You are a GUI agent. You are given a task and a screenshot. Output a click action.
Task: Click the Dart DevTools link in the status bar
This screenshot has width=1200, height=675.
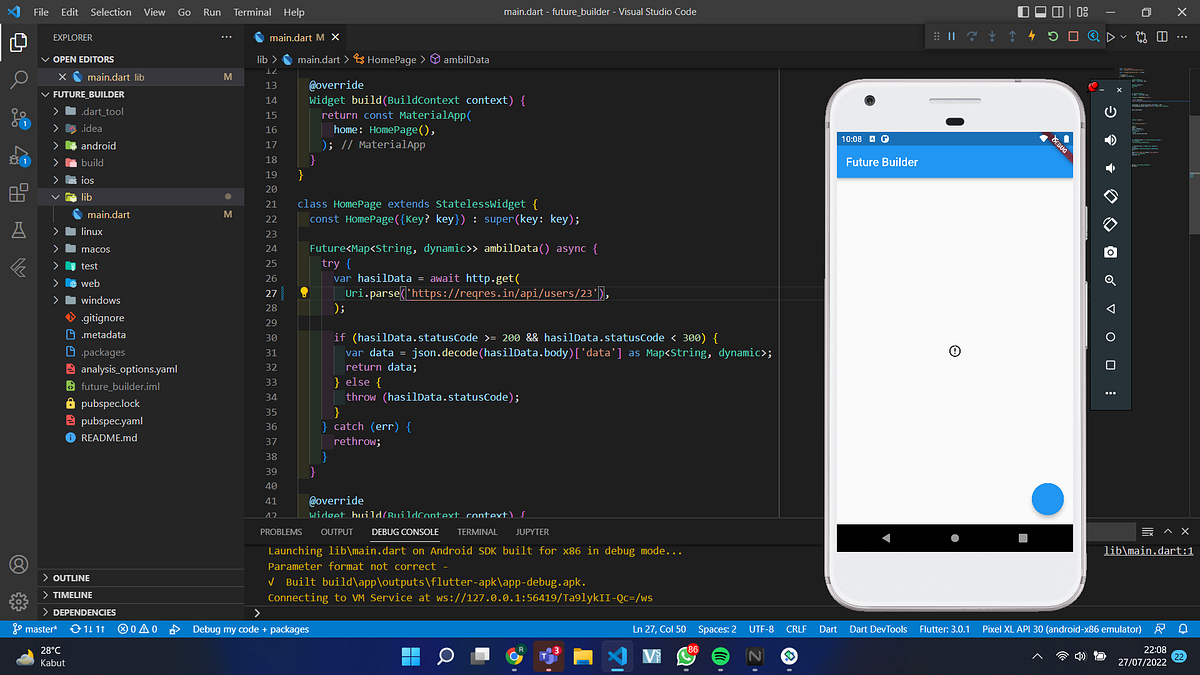(x=878, y=629)
